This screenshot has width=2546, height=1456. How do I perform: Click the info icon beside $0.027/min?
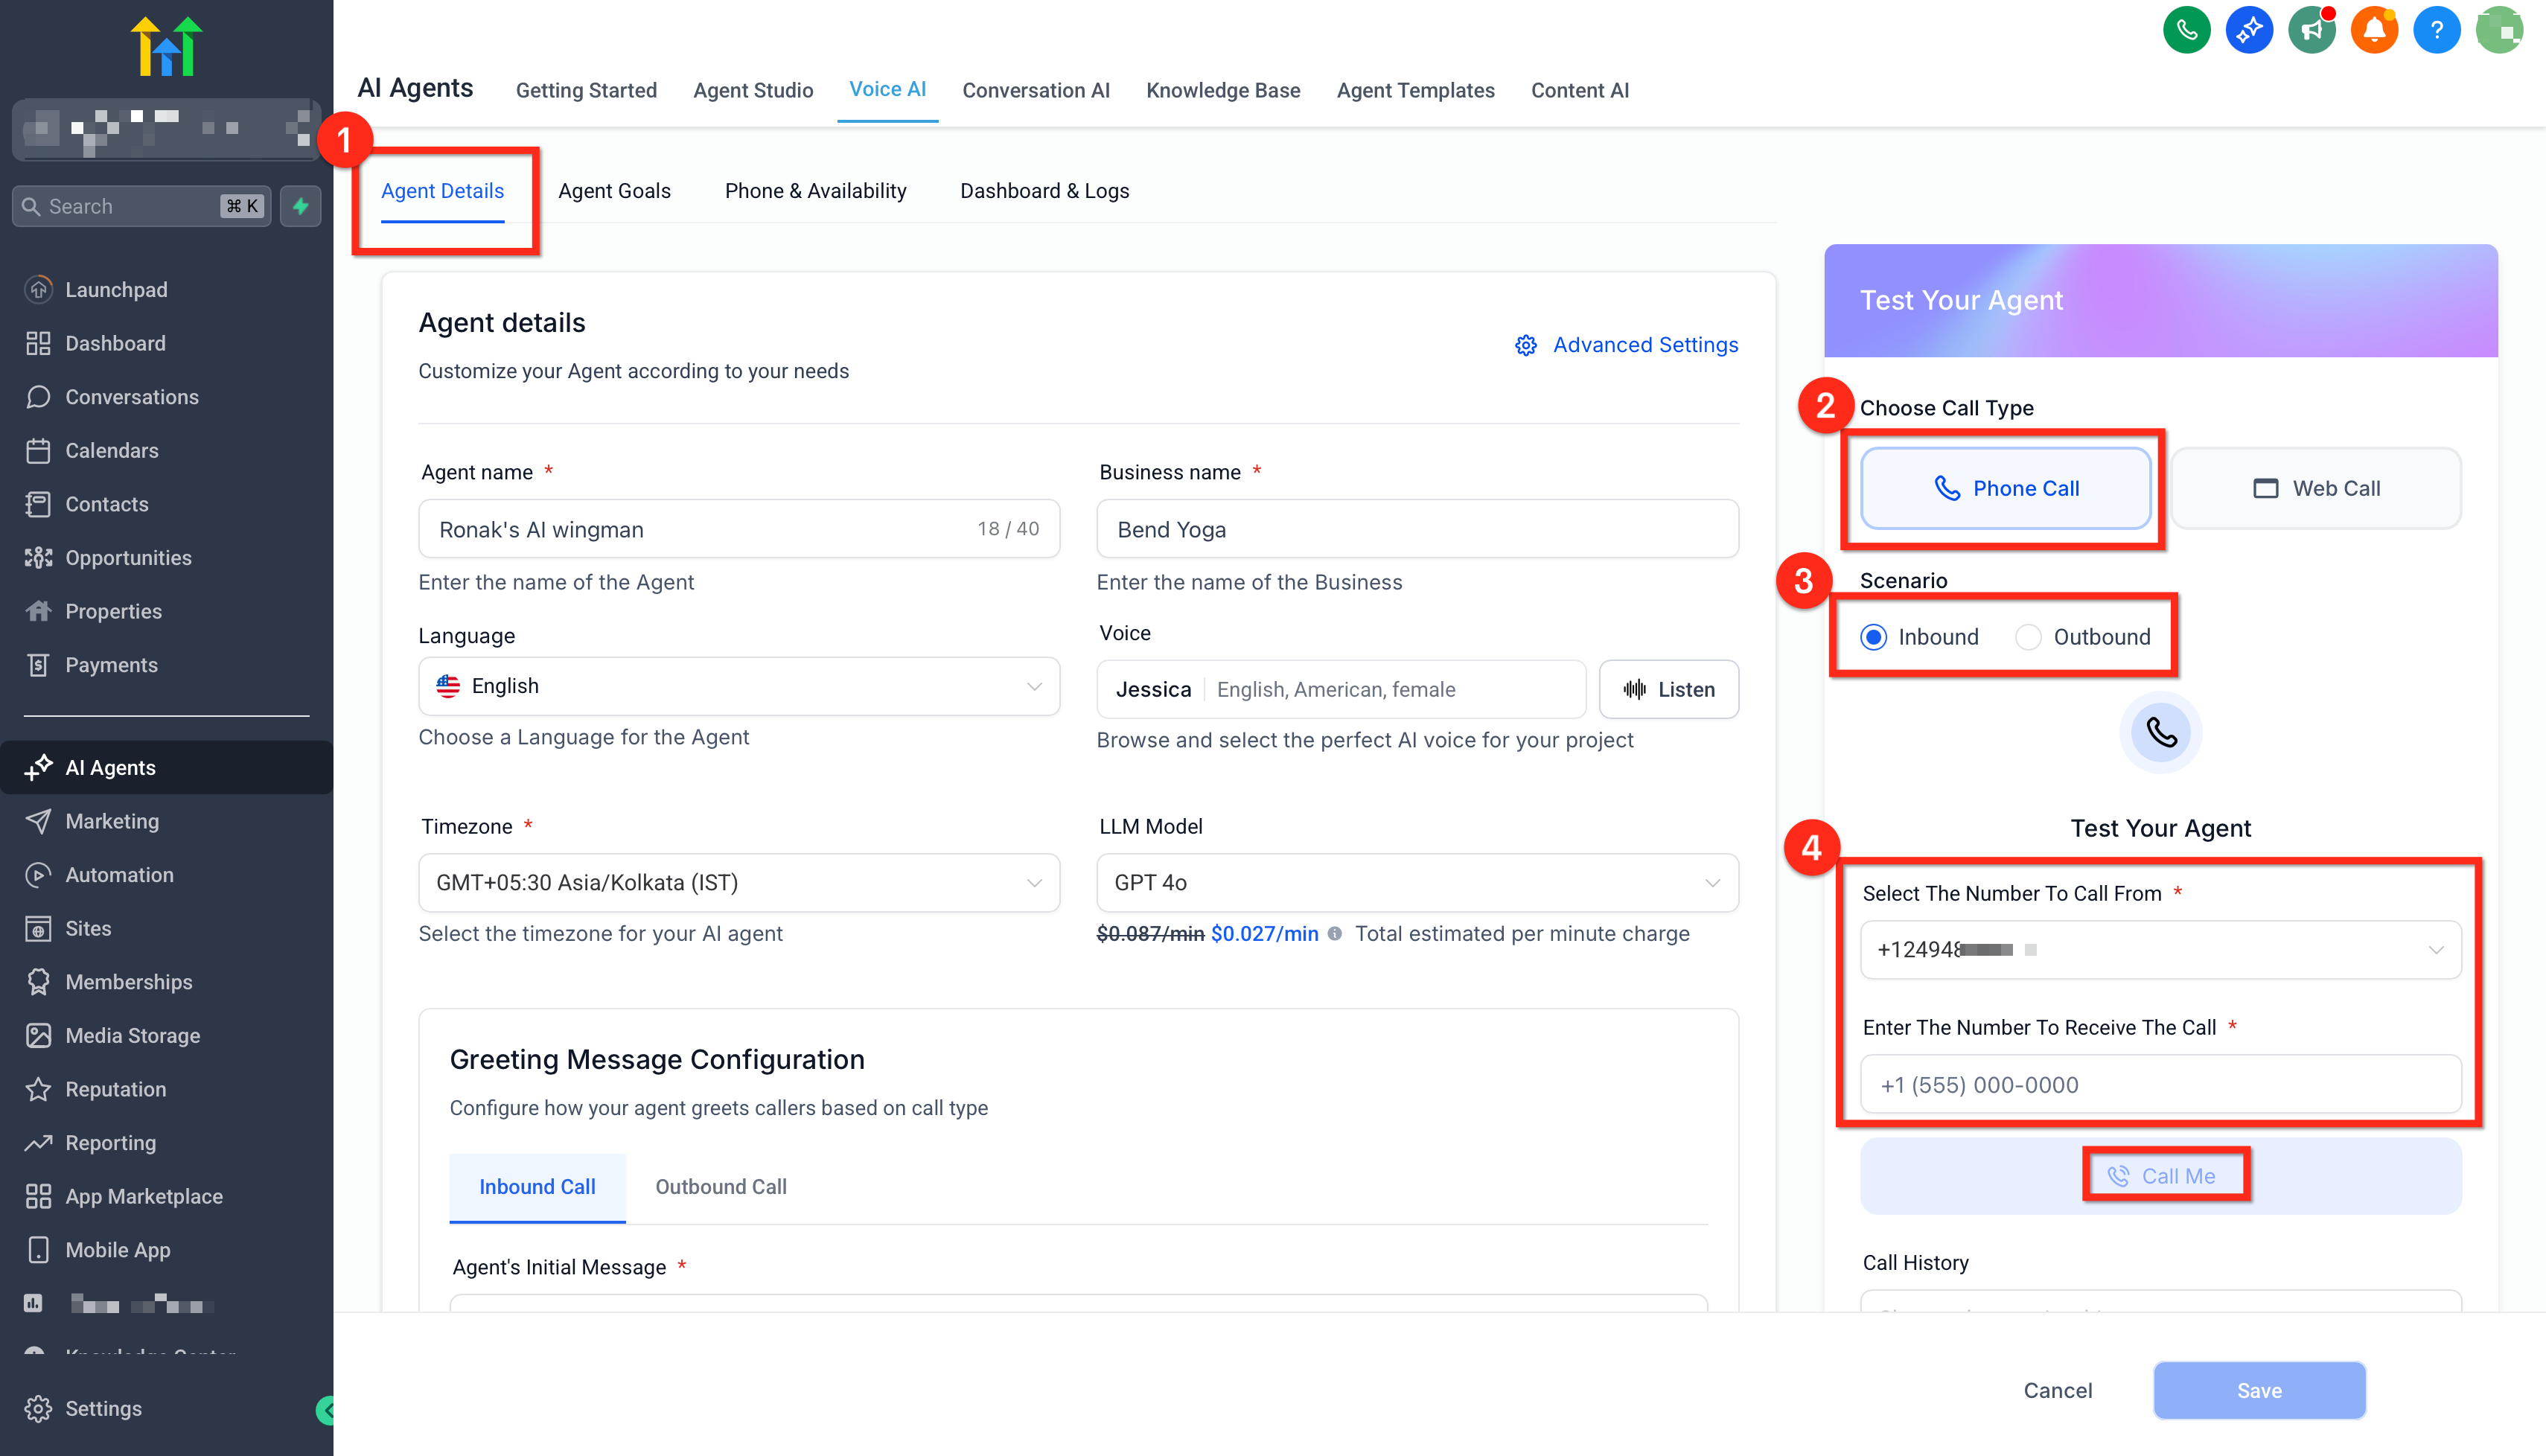(1334, 933)
